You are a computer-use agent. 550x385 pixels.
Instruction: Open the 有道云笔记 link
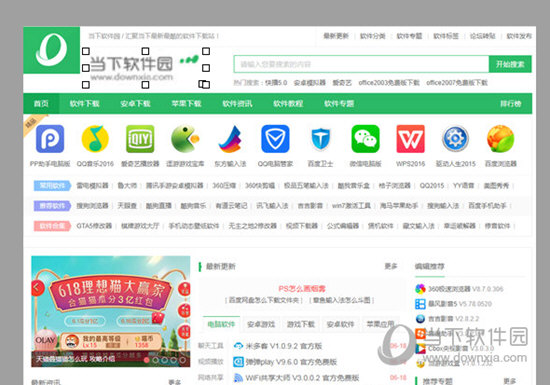pos(232,205)
